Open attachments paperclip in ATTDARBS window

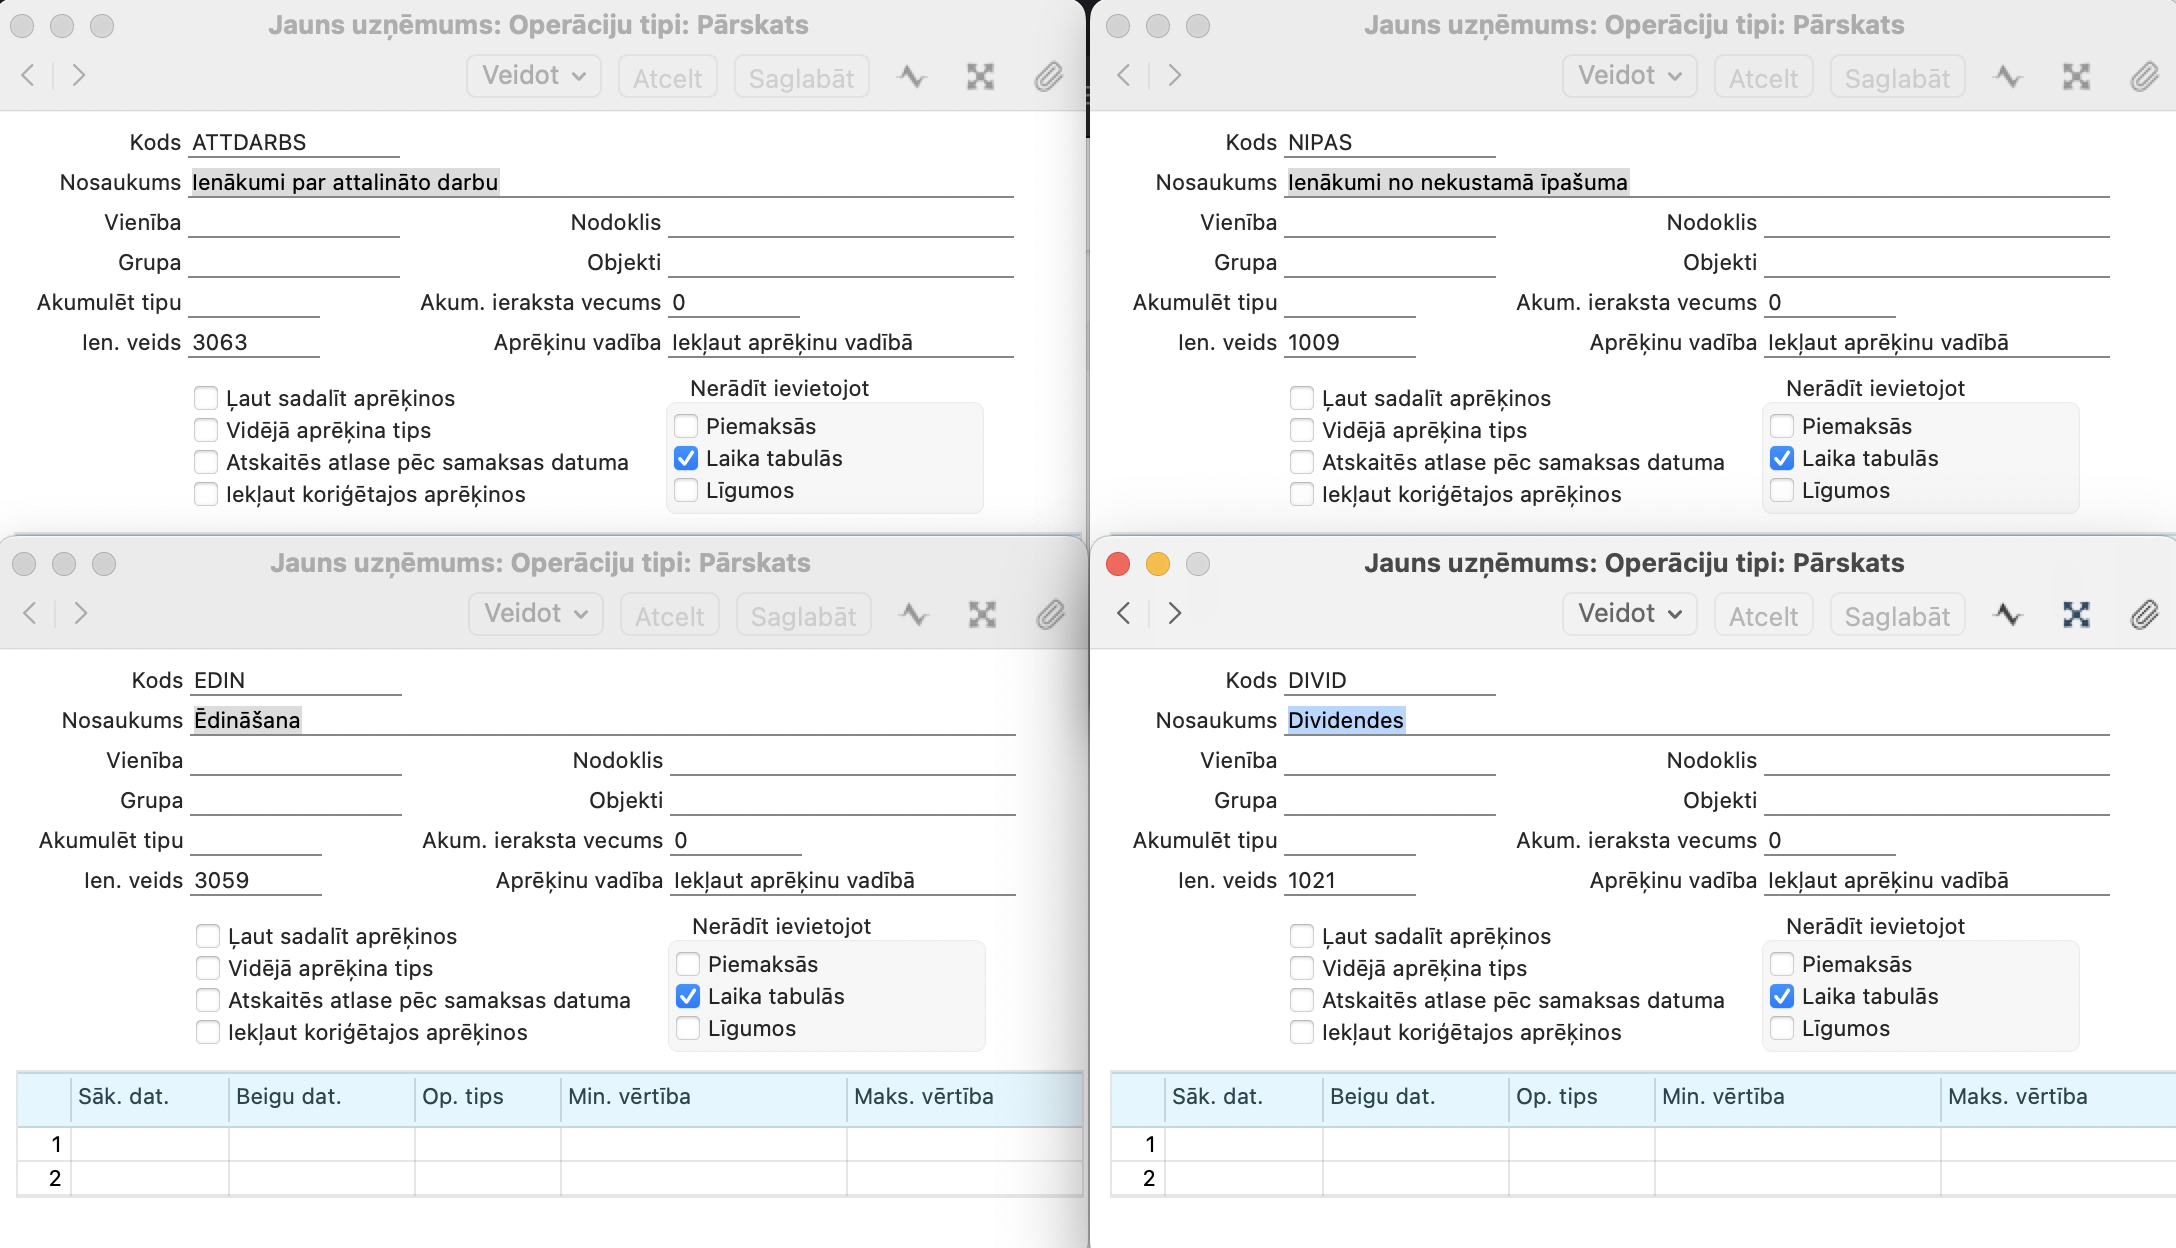[1047, 76]
